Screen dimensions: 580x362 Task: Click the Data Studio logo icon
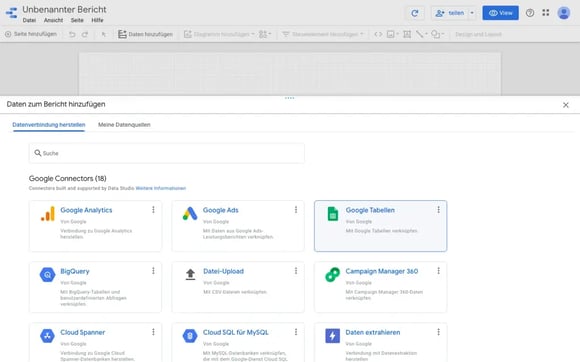tap(11, 13)
